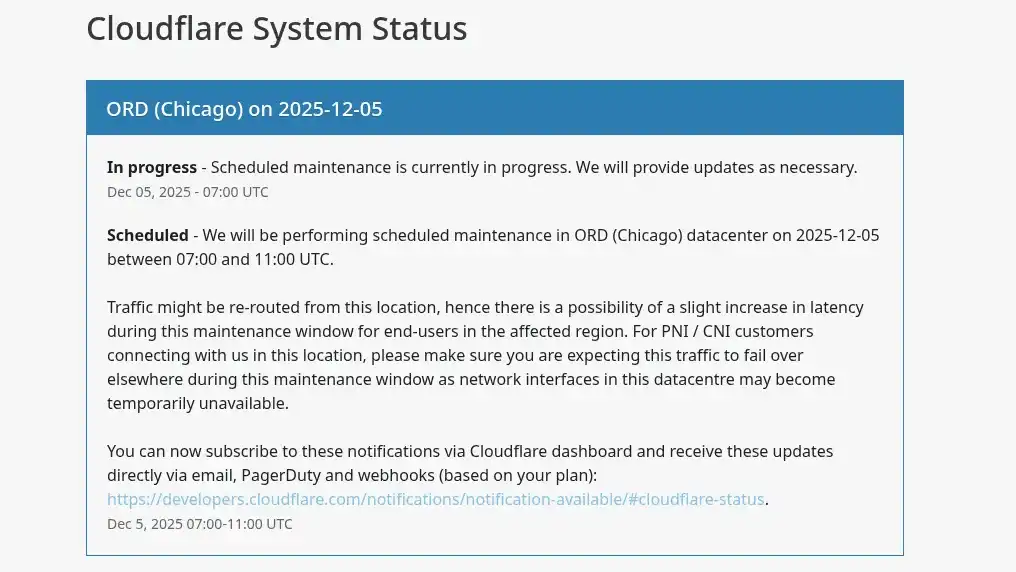Click the ORD (Chicago) on 2025-12-05 title
Image resolution: width=1016 pixels, height=572 pixels.
tap(244, 108)
